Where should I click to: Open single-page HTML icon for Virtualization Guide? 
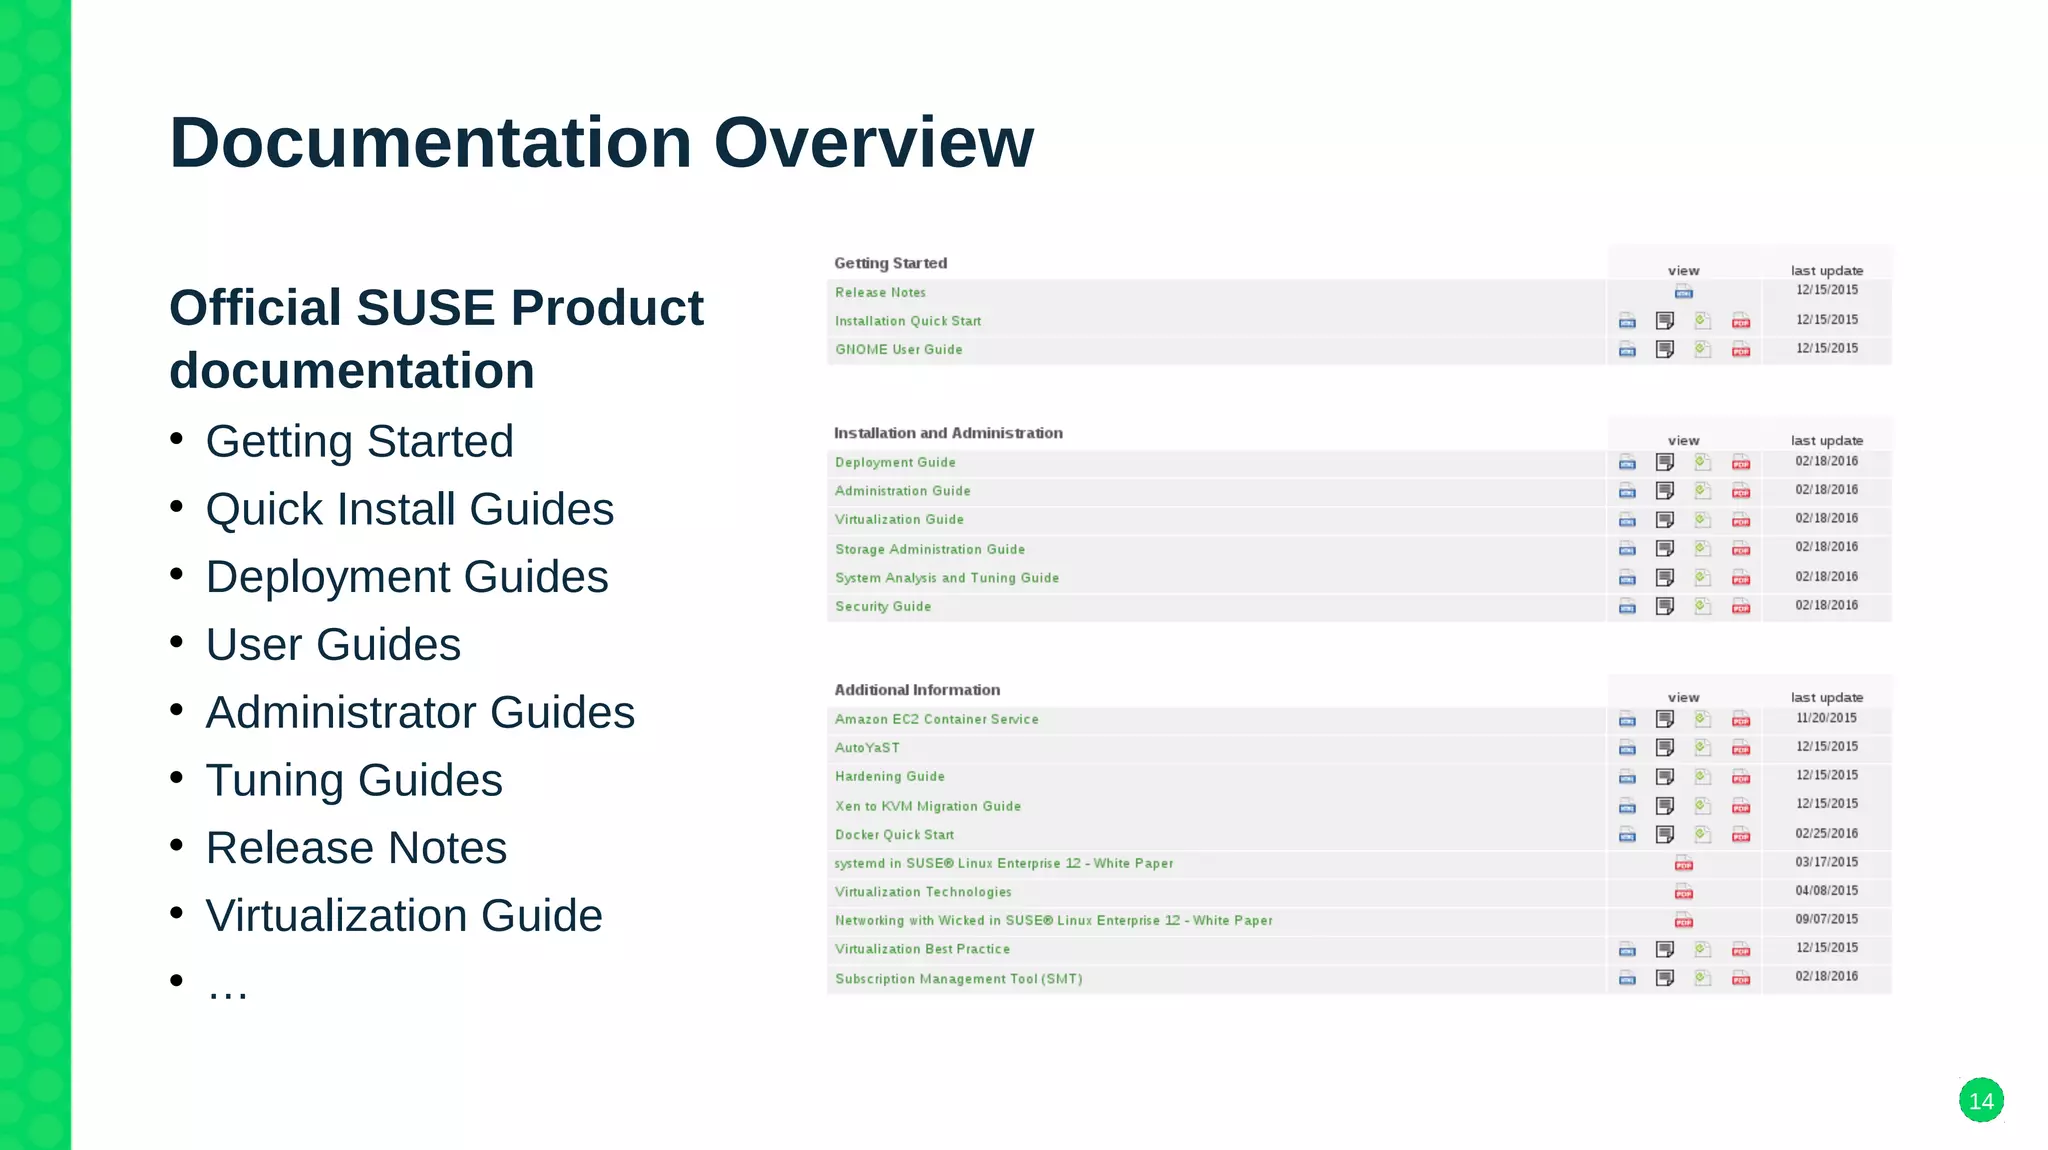1665,520
